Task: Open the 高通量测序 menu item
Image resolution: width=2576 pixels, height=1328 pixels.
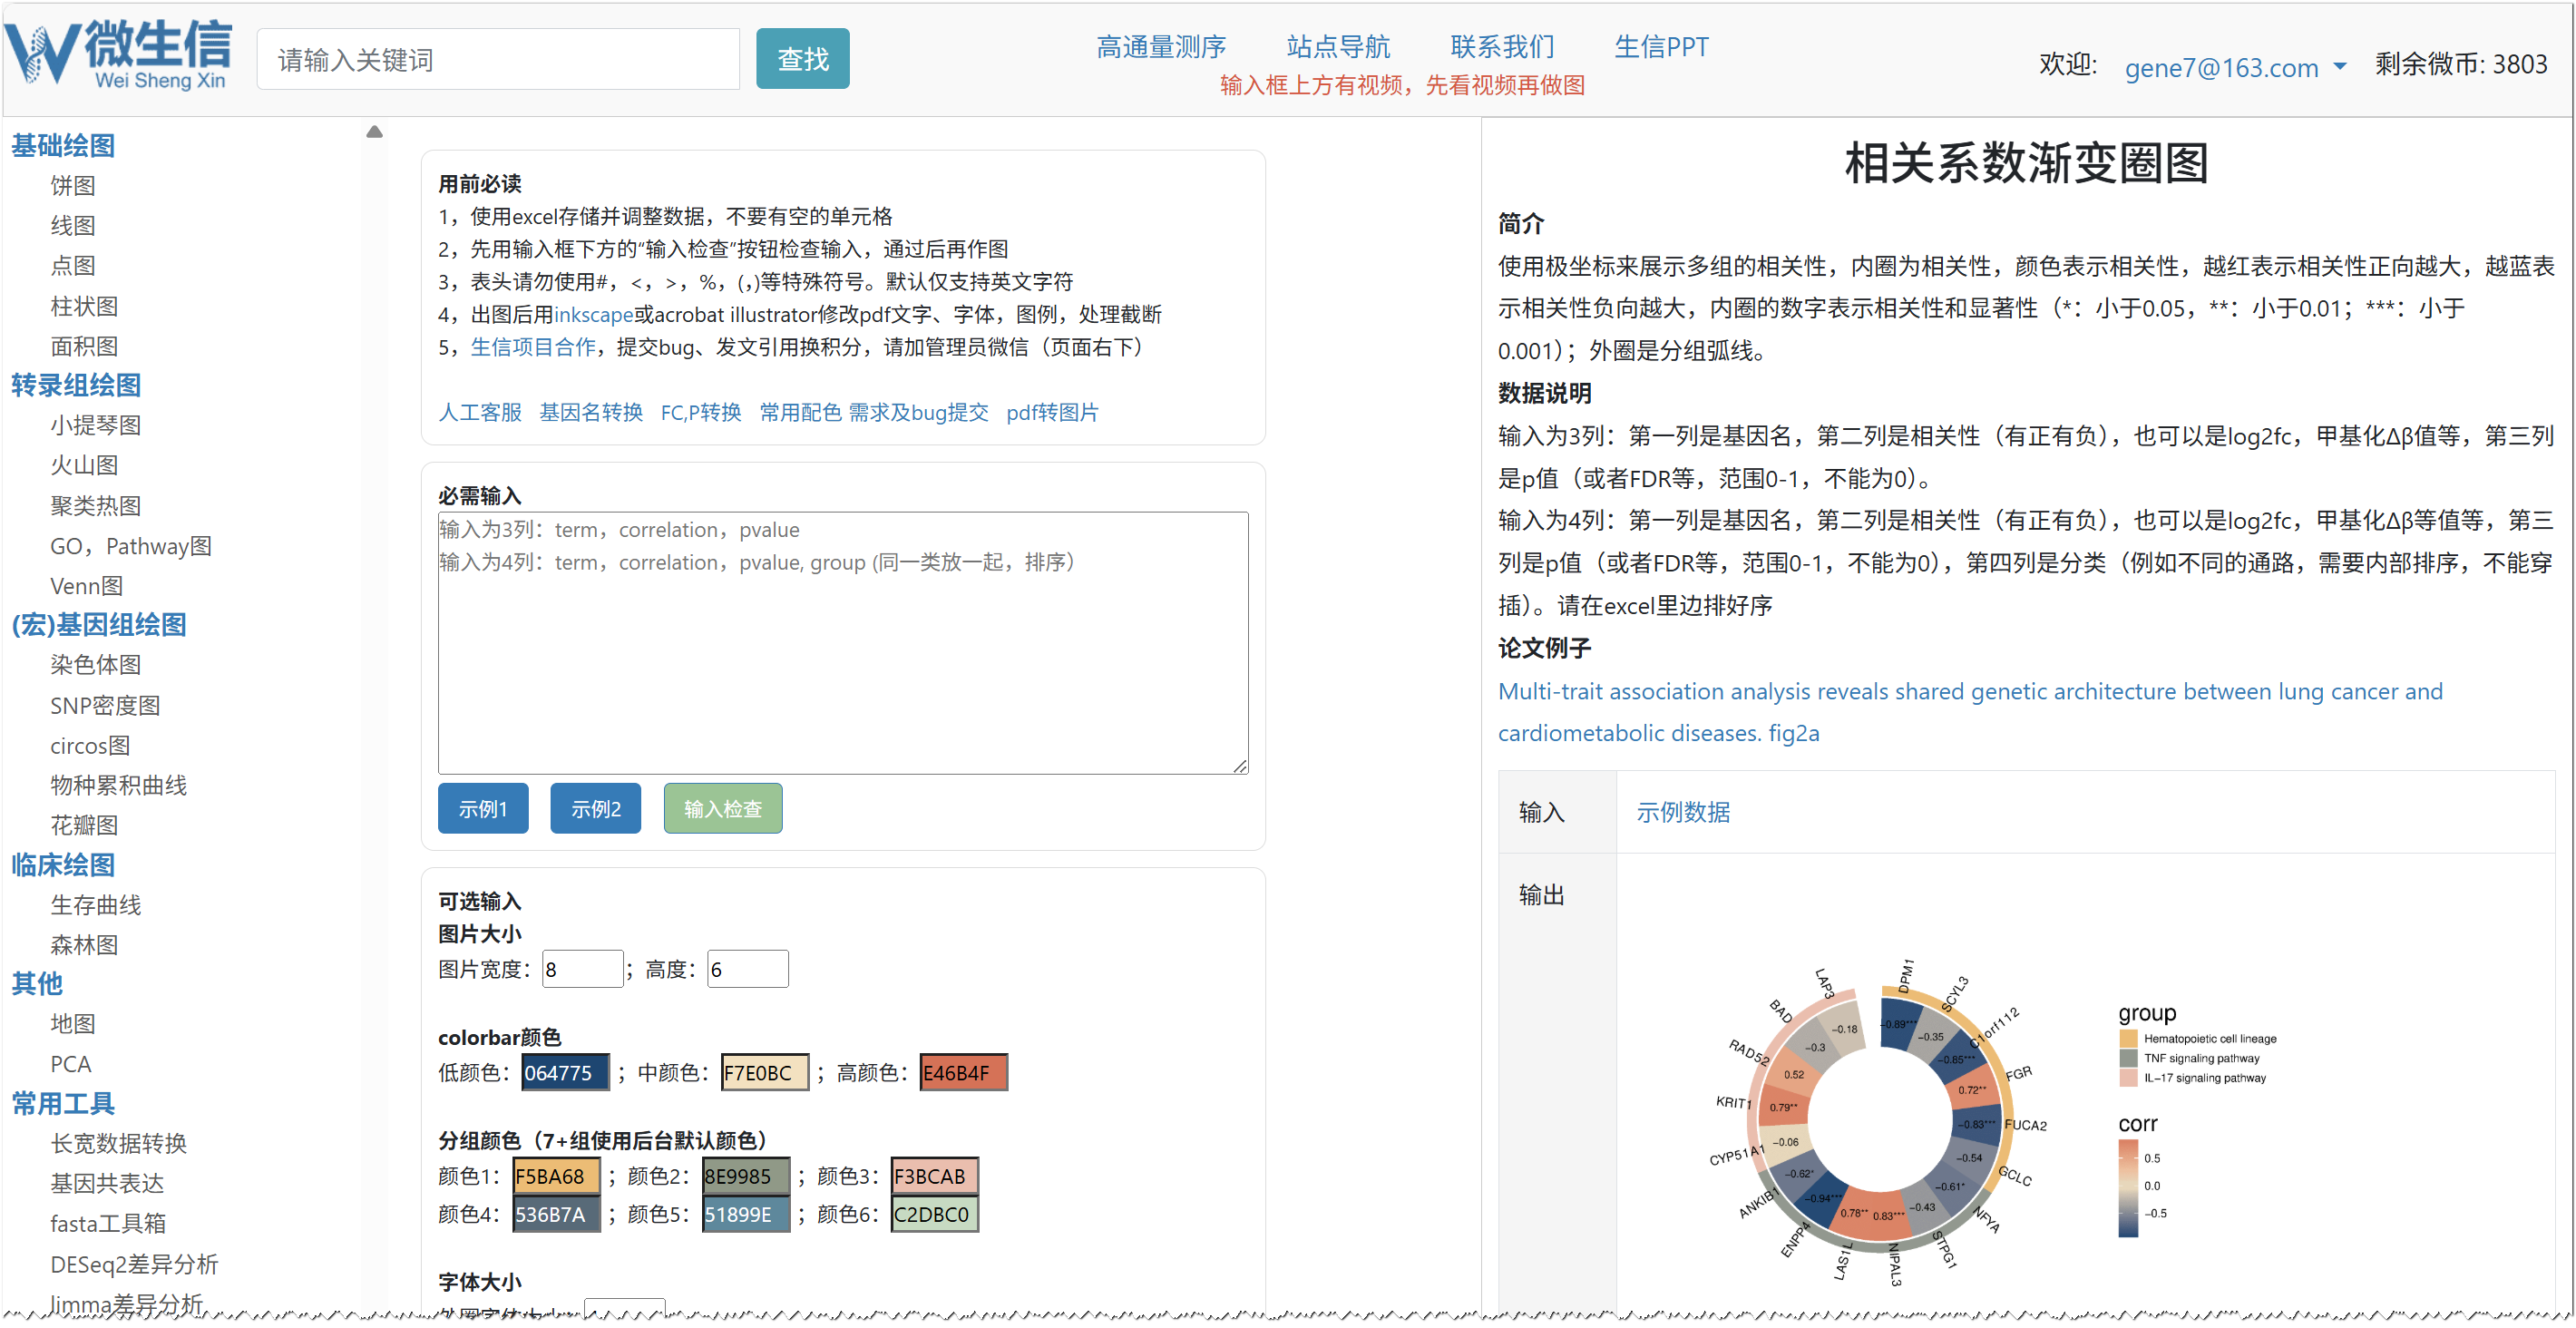Action: tap(1160, 46)
